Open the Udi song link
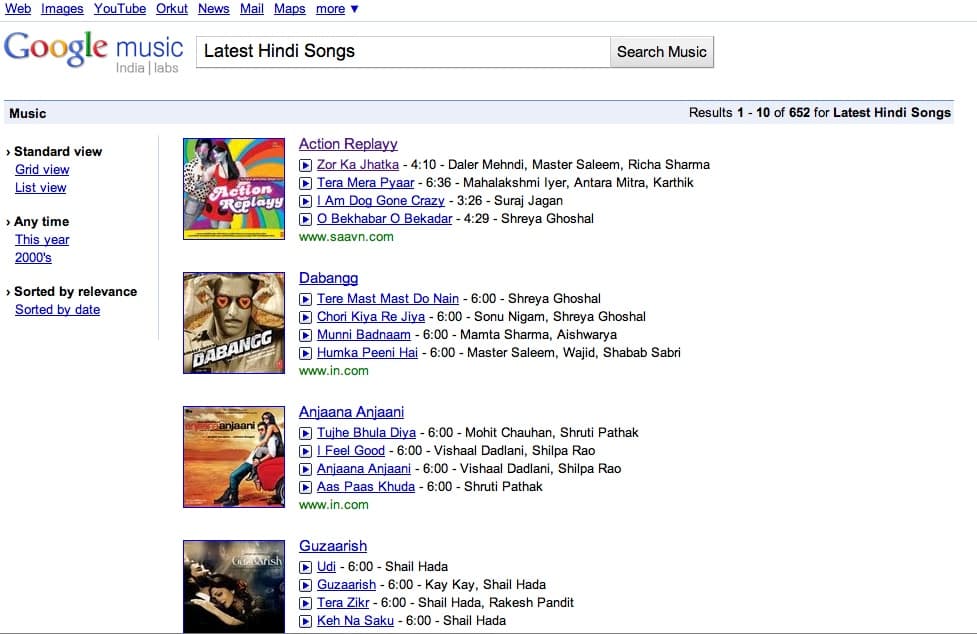Image resolution: width=977 pixels, height=634 pixels. (326, 566)
